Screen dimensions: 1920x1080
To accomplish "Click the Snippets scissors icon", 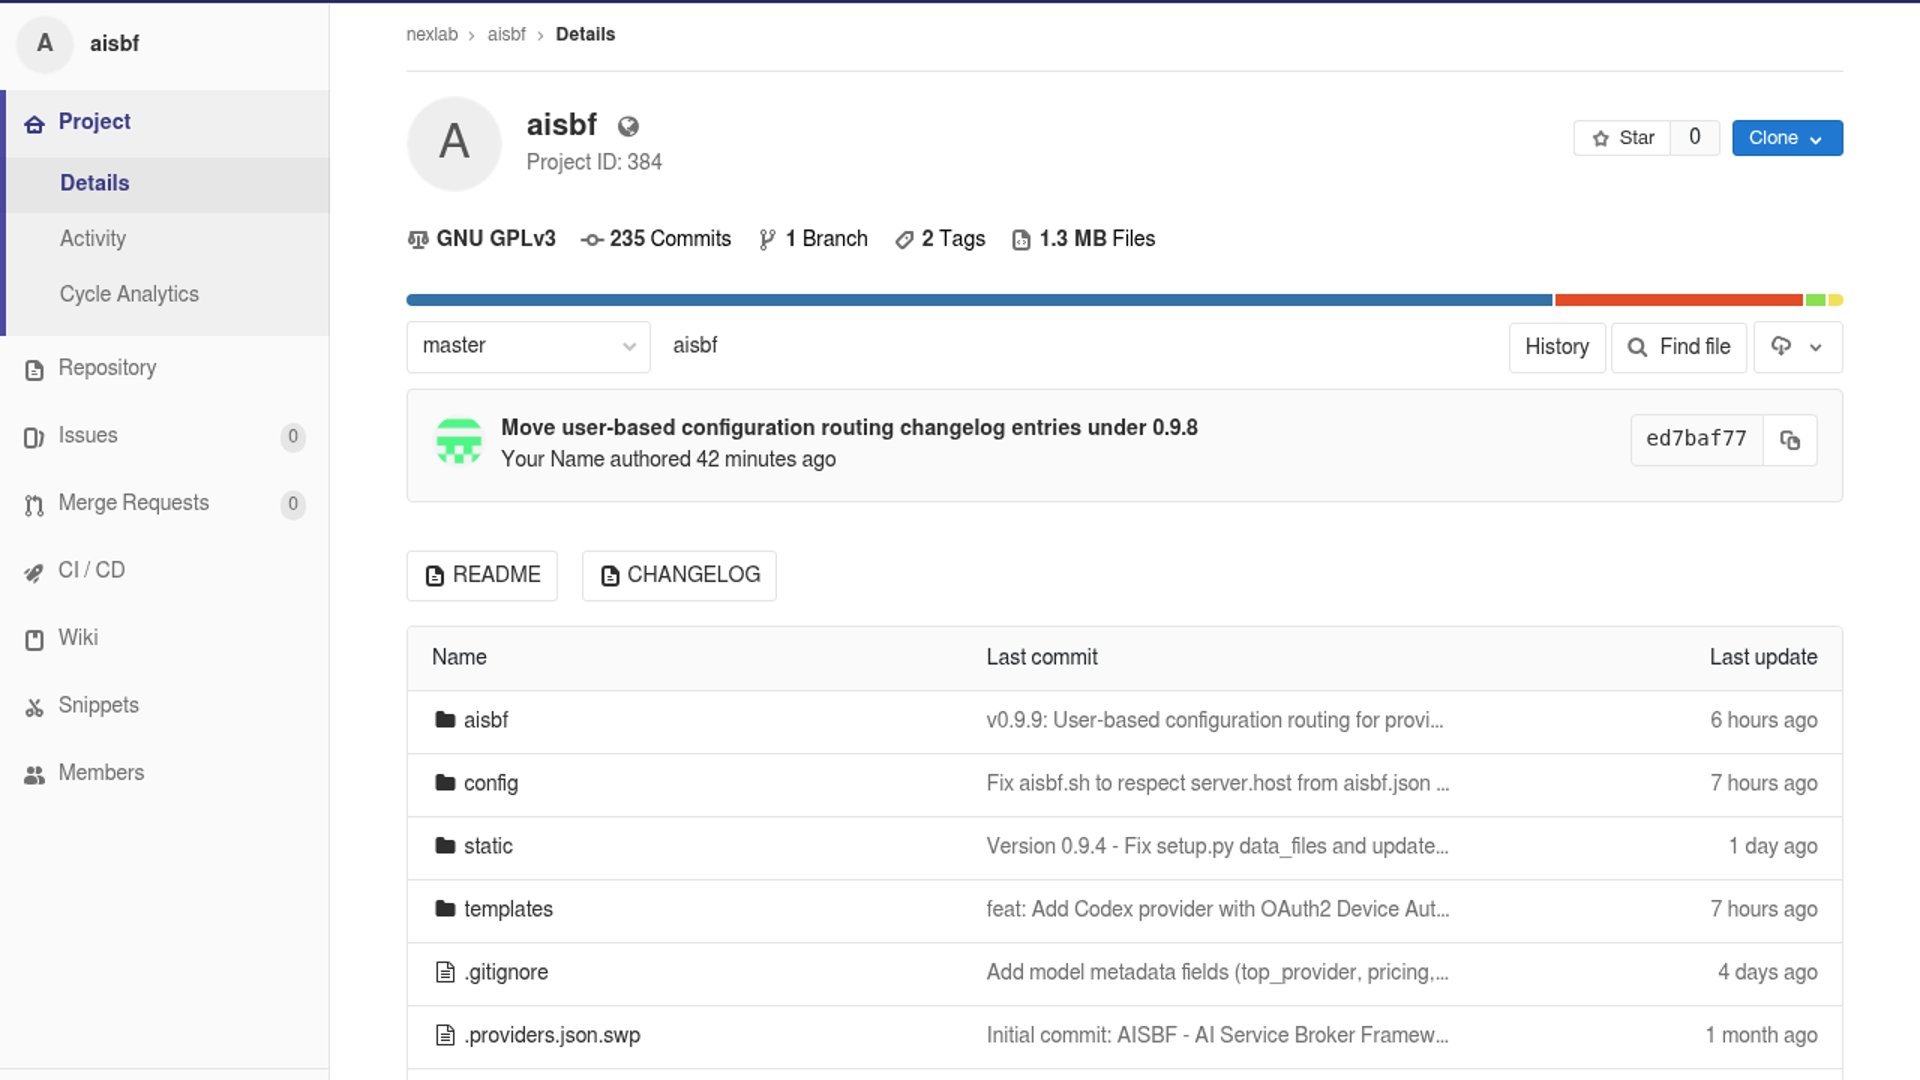I will tap(34, 707).
